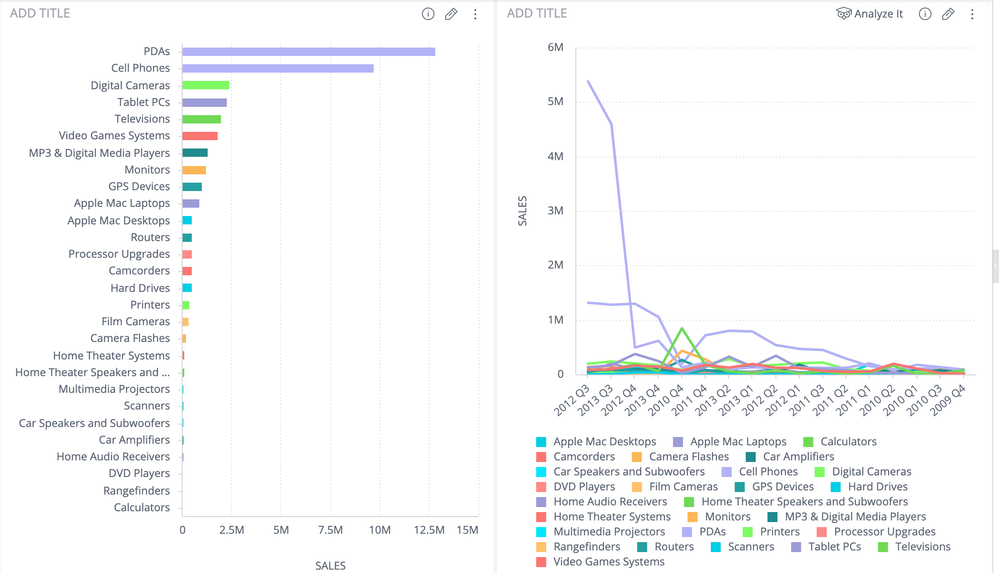Open the left bar chart's three-dot menu
The image size is (999, 573).
475,14
